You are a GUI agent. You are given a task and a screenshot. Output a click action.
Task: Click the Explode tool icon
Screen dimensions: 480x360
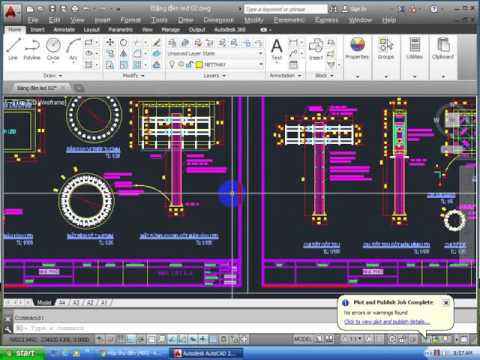click(156, 53)
